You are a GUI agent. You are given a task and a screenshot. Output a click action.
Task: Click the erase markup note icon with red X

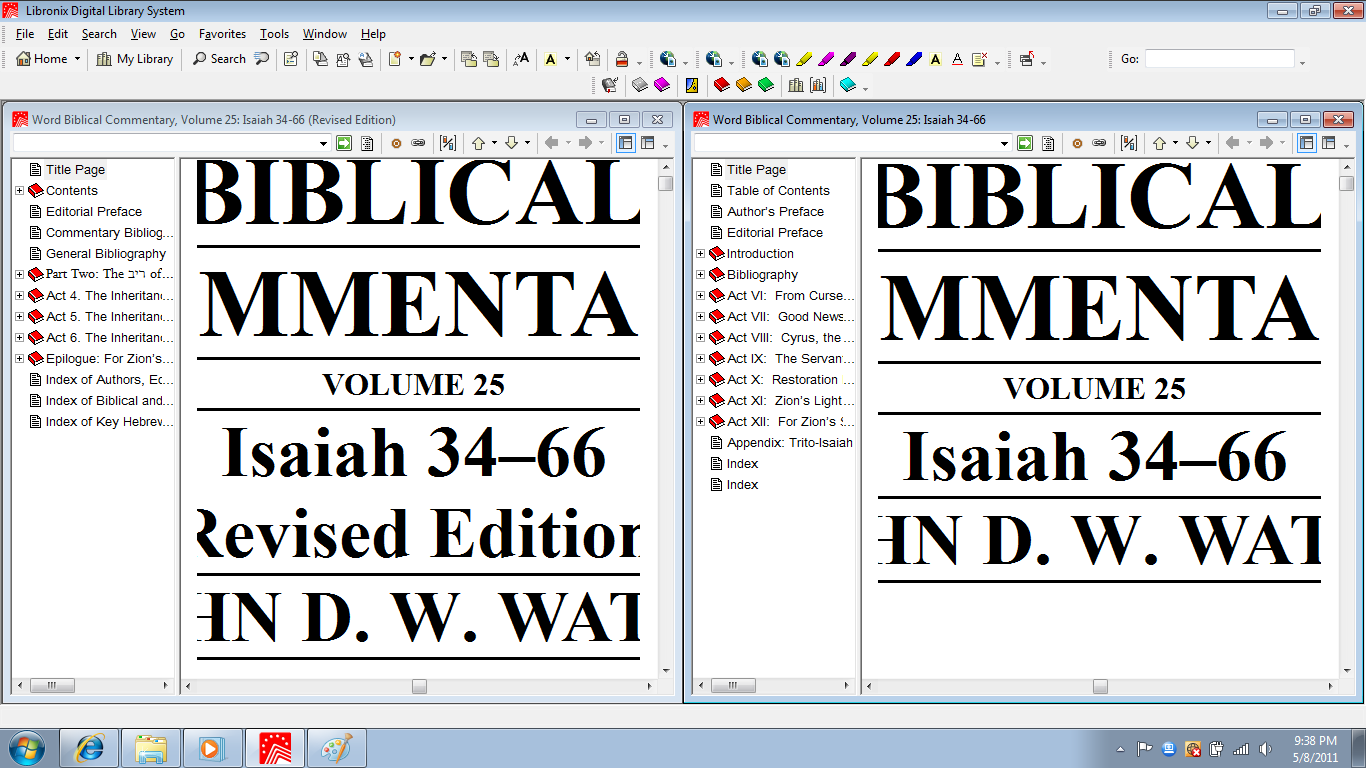point(980,59)
